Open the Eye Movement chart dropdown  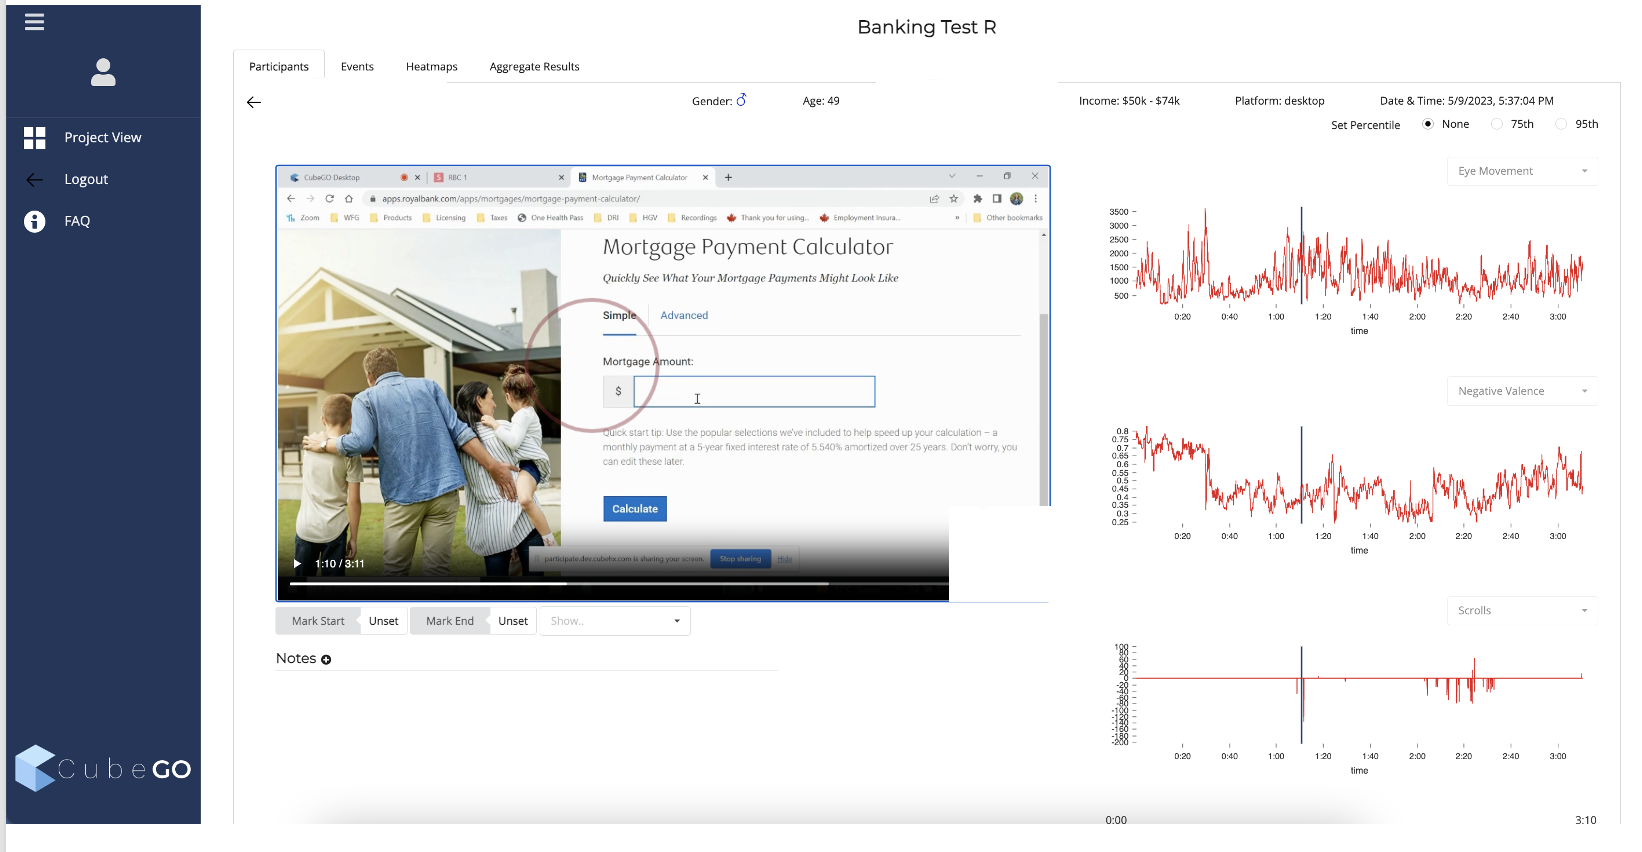pyautogui.click(x=1522, y=171)
